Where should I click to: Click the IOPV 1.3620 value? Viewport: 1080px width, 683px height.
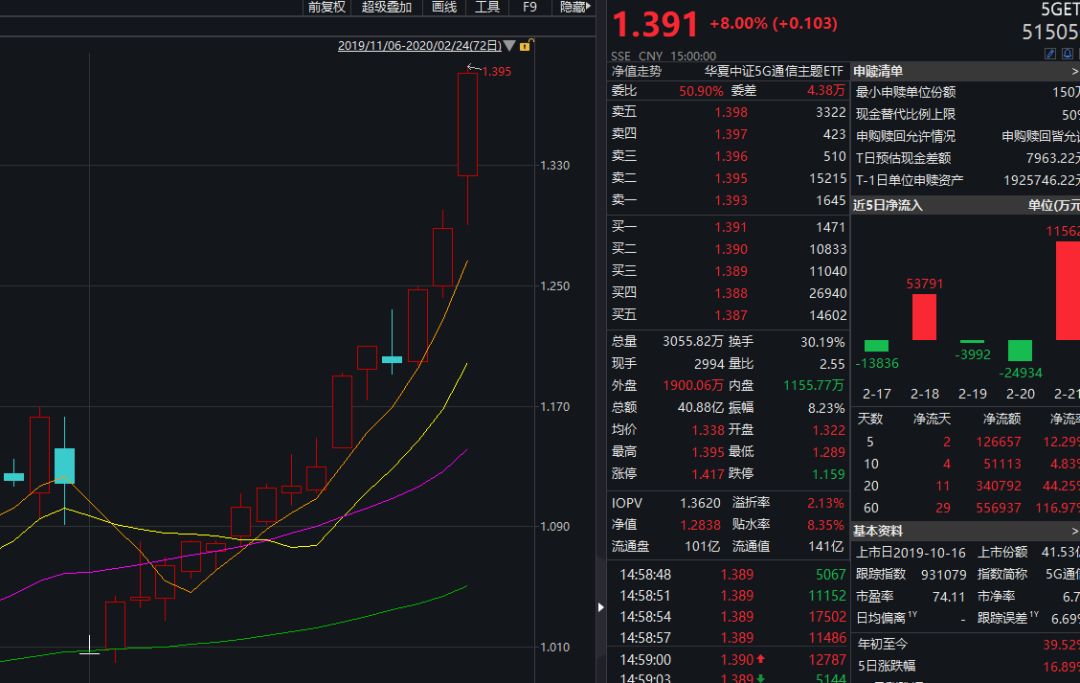tap(700, 503)
